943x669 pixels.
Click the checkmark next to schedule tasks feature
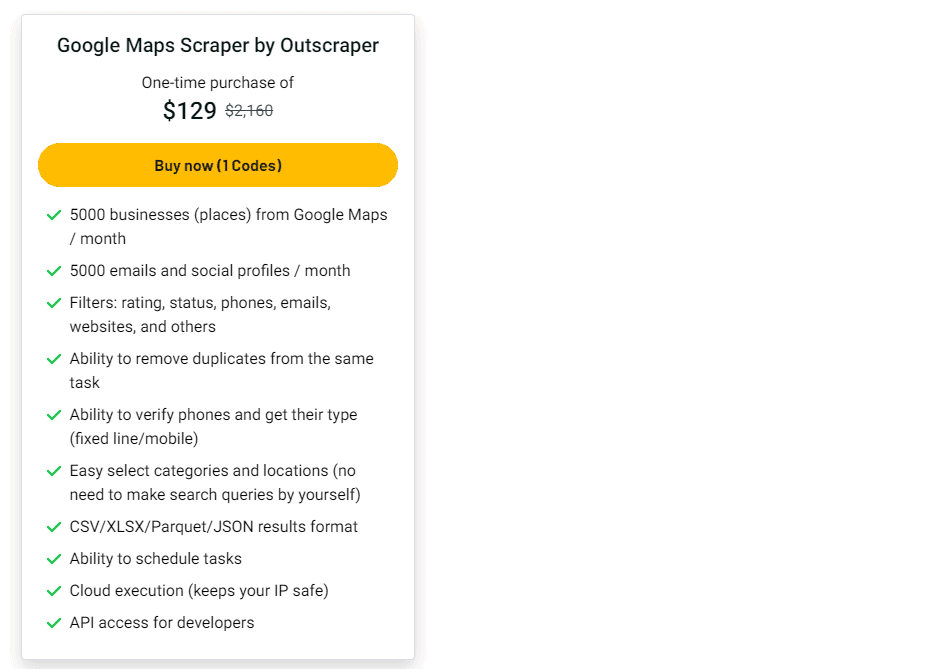55,559
